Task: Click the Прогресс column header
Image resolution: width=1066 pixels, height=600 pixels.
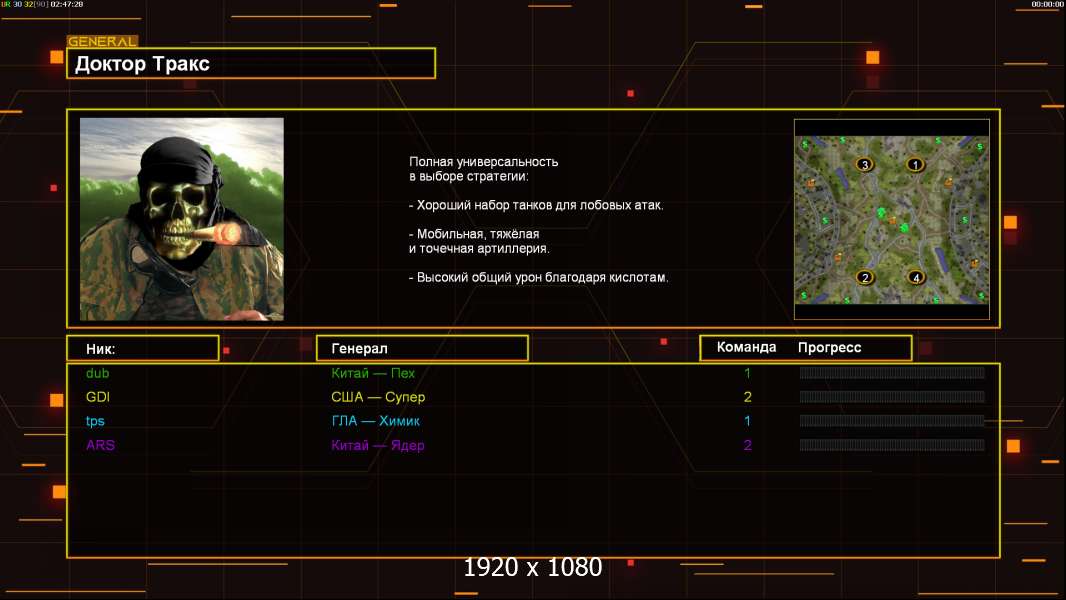Action: click(x=829, y=347)
